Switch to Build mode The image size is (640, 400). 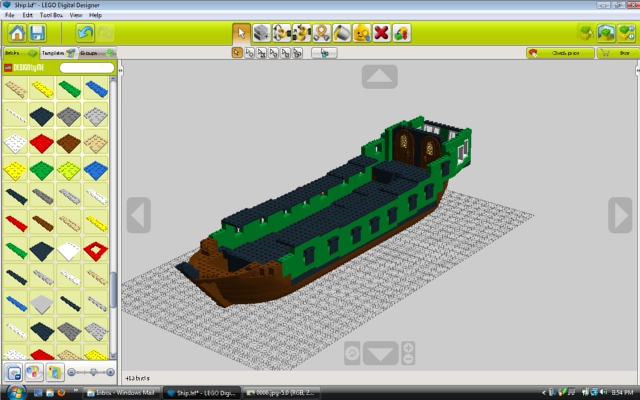click(x=587, y=33)
